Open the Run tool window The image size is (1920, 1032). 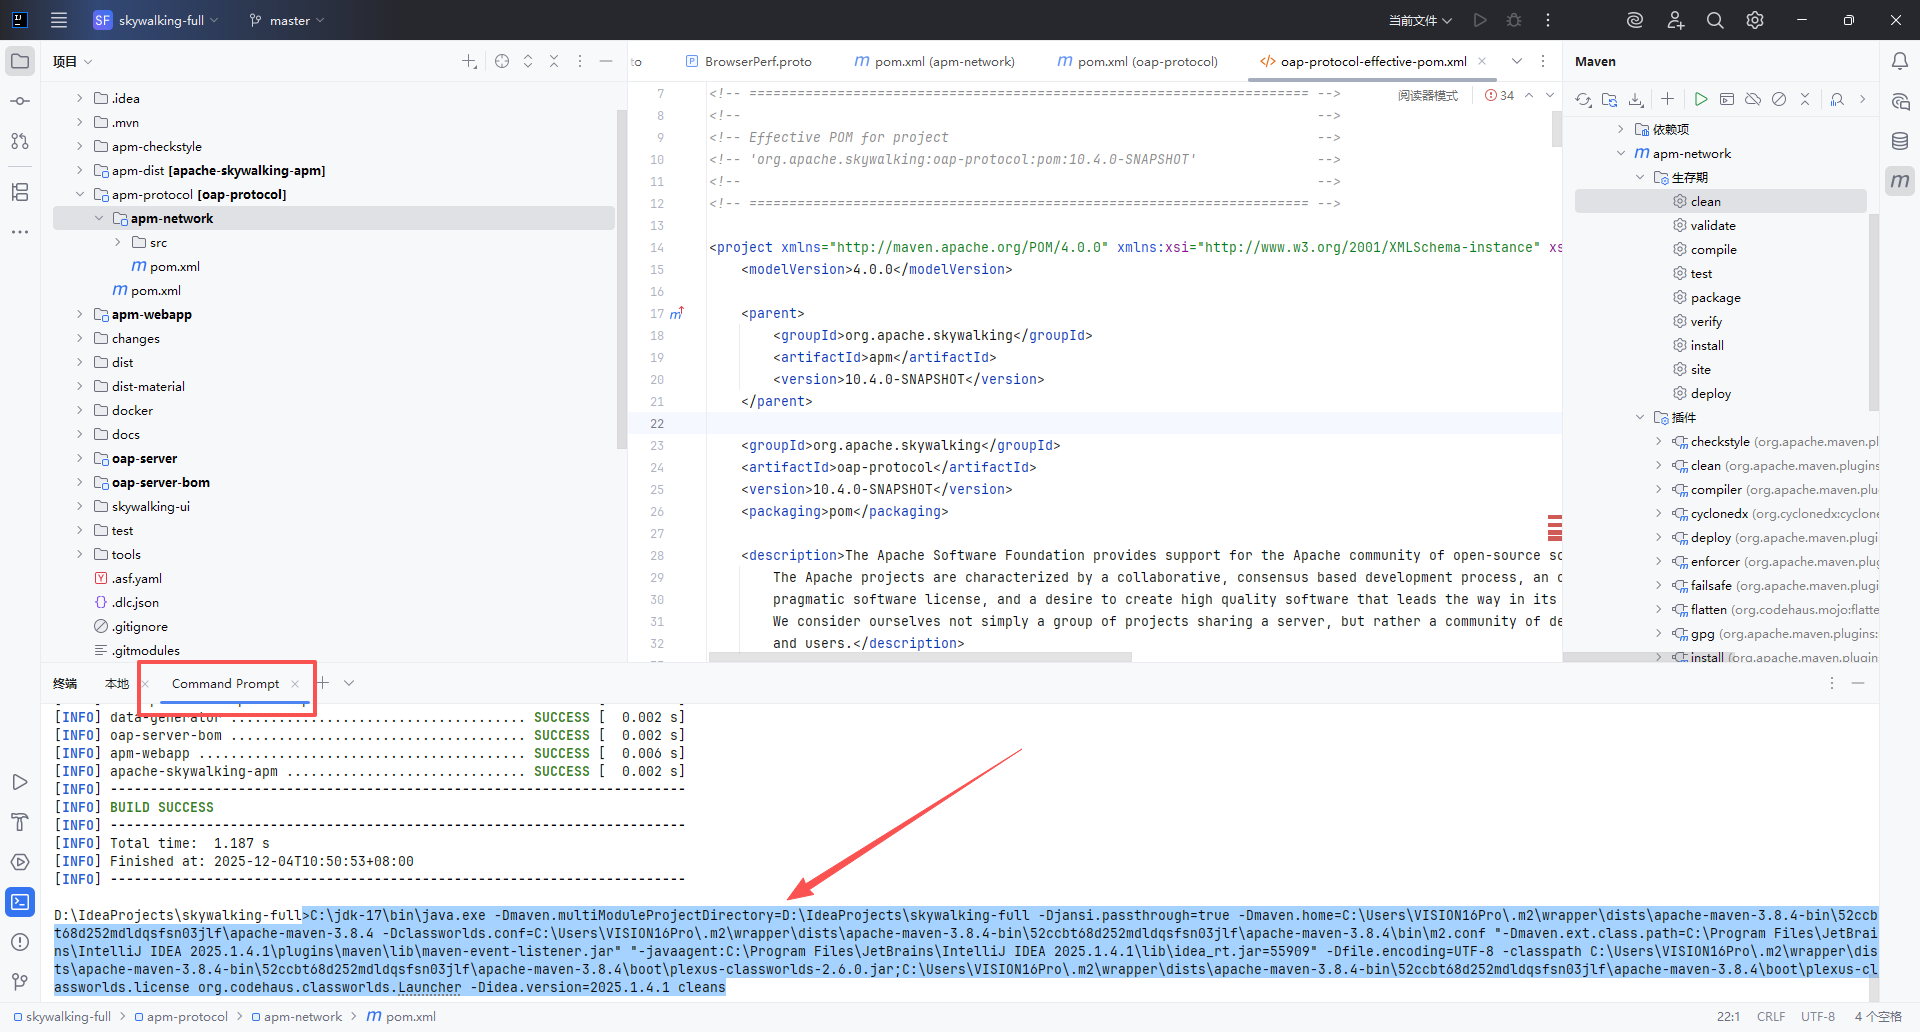coord(20,782)
